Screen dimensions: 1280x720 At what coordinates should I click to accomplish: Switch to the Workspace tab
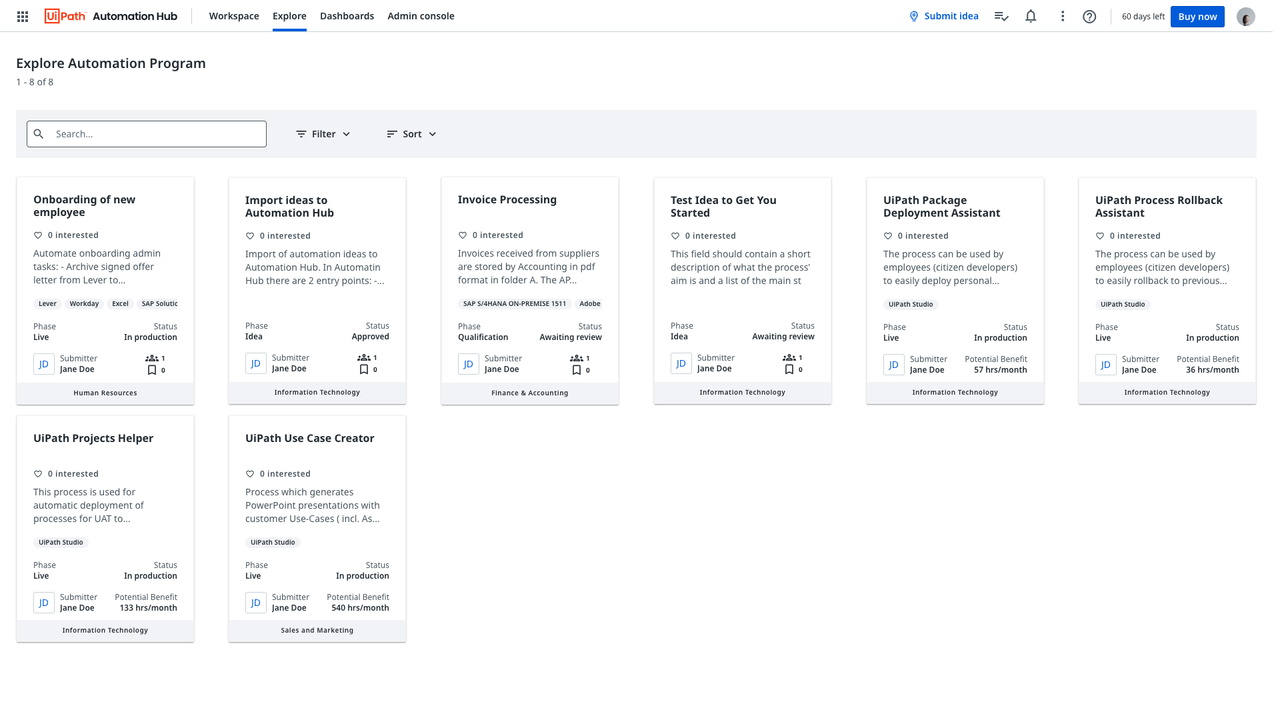pyautogui.click(x=234, y=16)
